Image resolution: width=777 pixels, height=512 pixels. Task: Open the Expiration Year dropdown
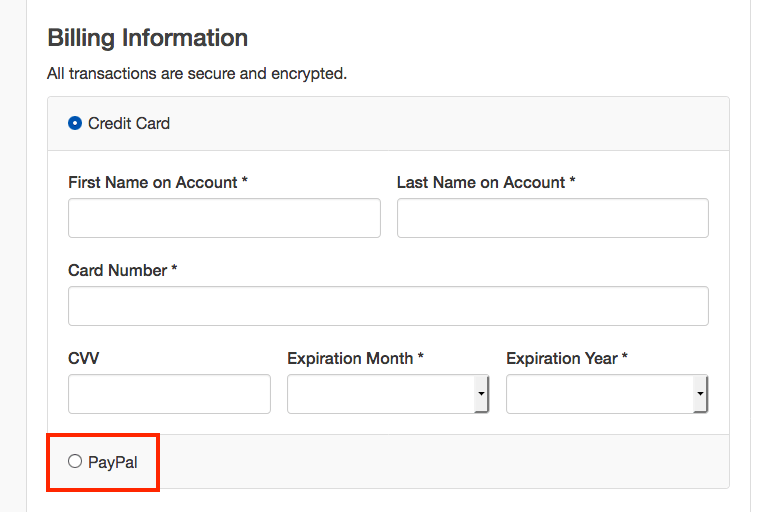point(599,394)
